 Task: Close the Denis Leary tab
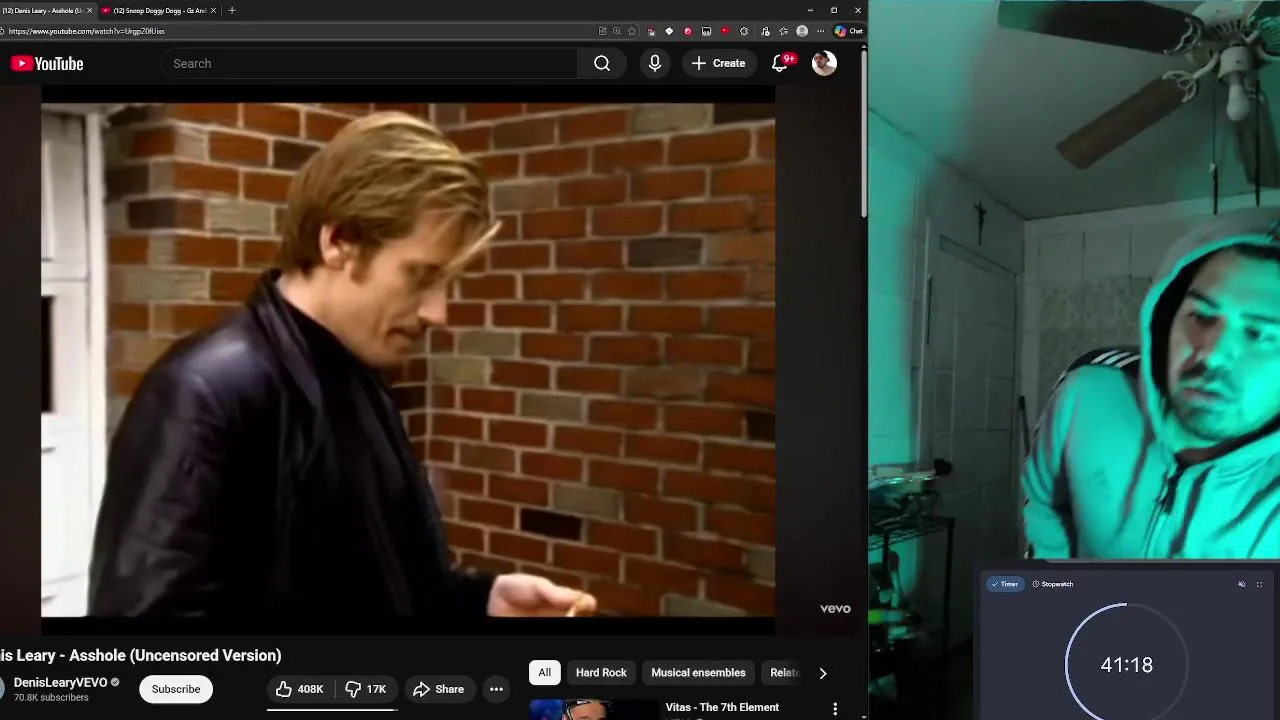pos(90,10)
